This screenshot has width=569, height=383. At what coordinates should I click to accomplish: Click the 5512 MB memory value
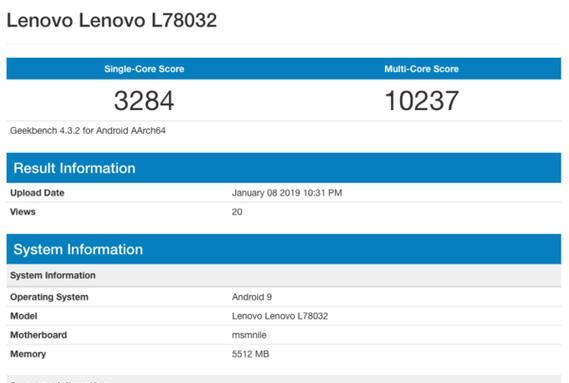[x=250, y=354]
